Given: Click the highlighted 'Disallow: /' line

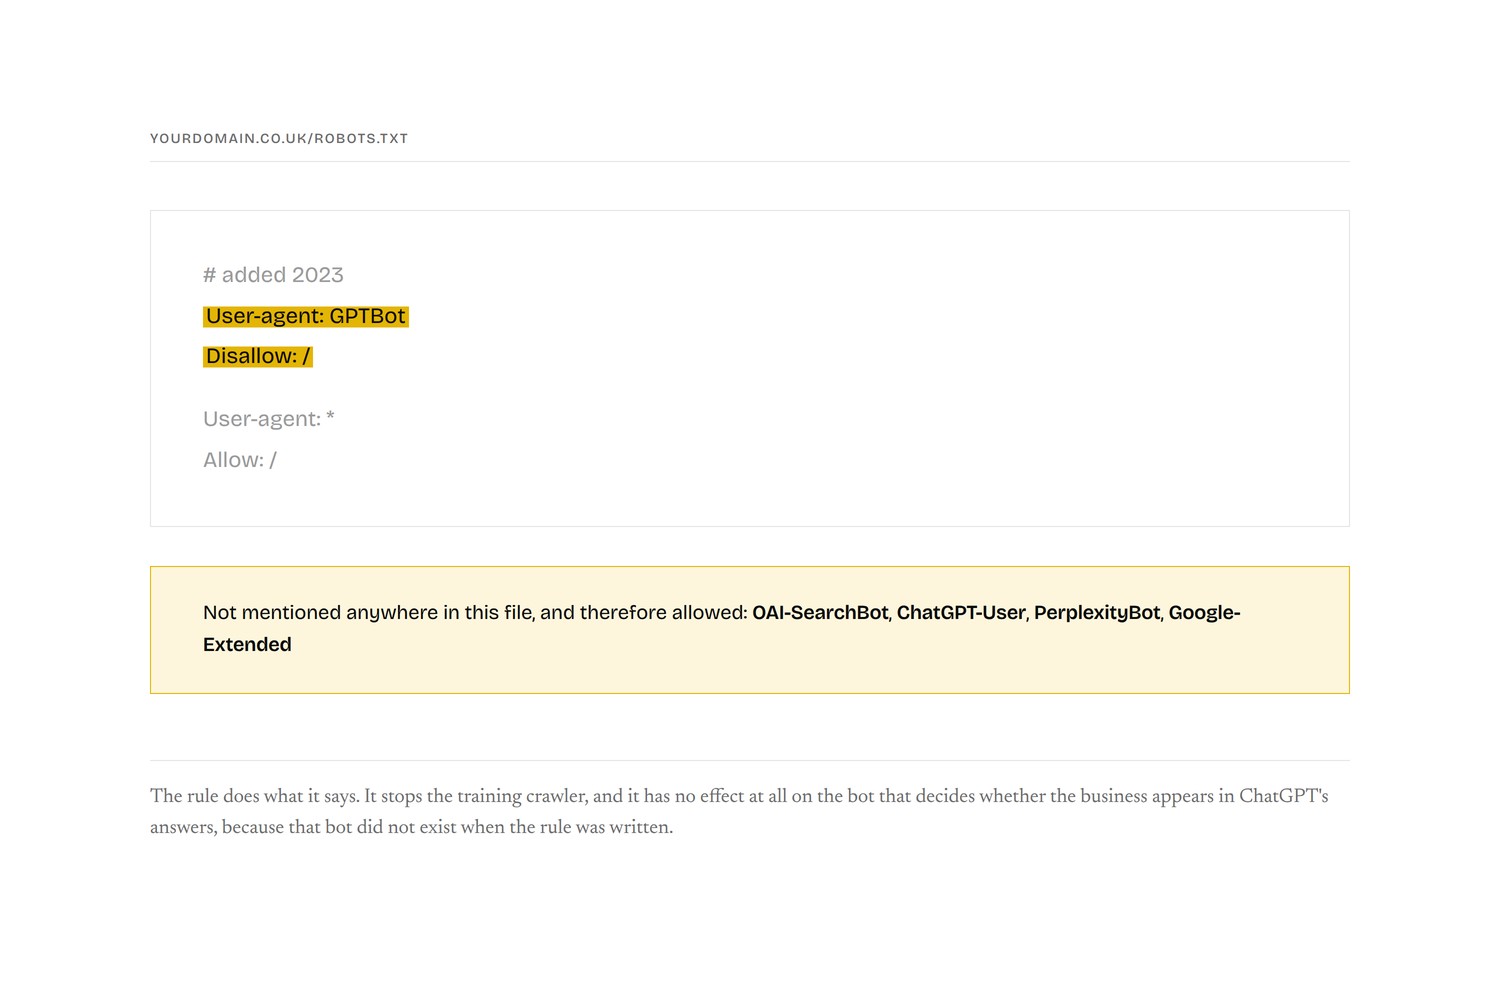Looking at the screenshot, I should coord(258,356).
